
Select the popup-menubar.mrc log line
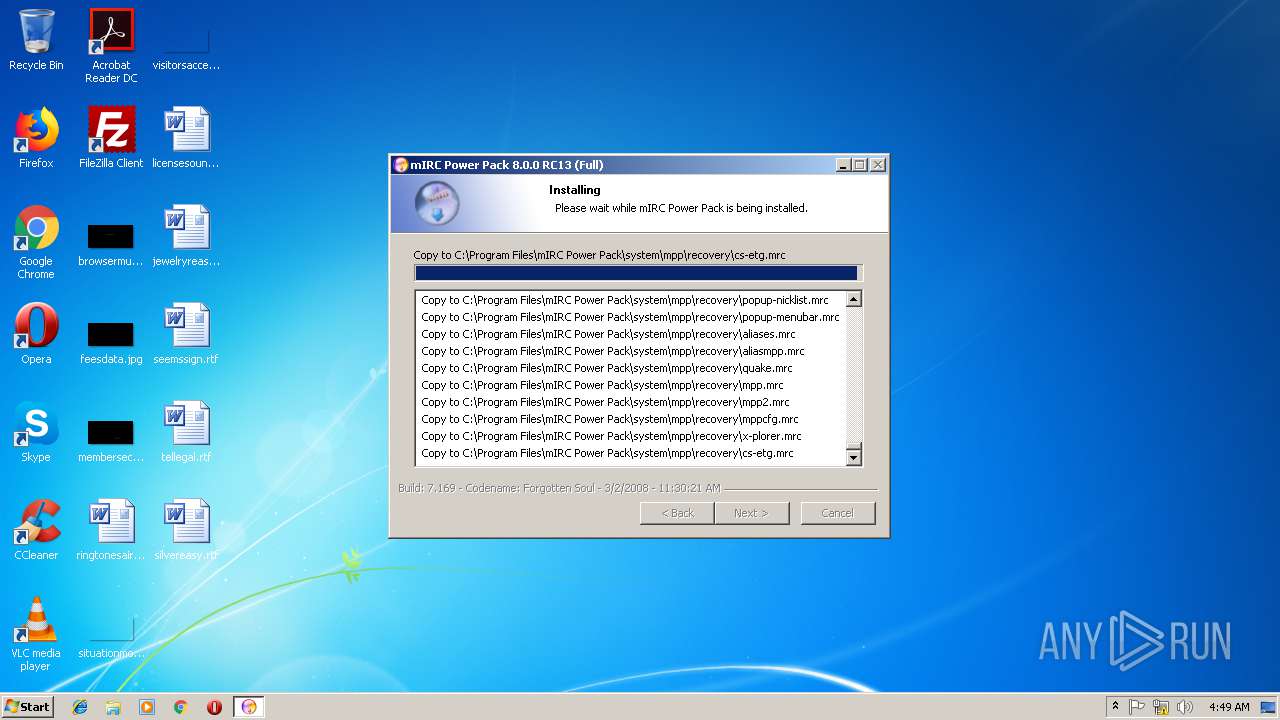pos(630,317)
